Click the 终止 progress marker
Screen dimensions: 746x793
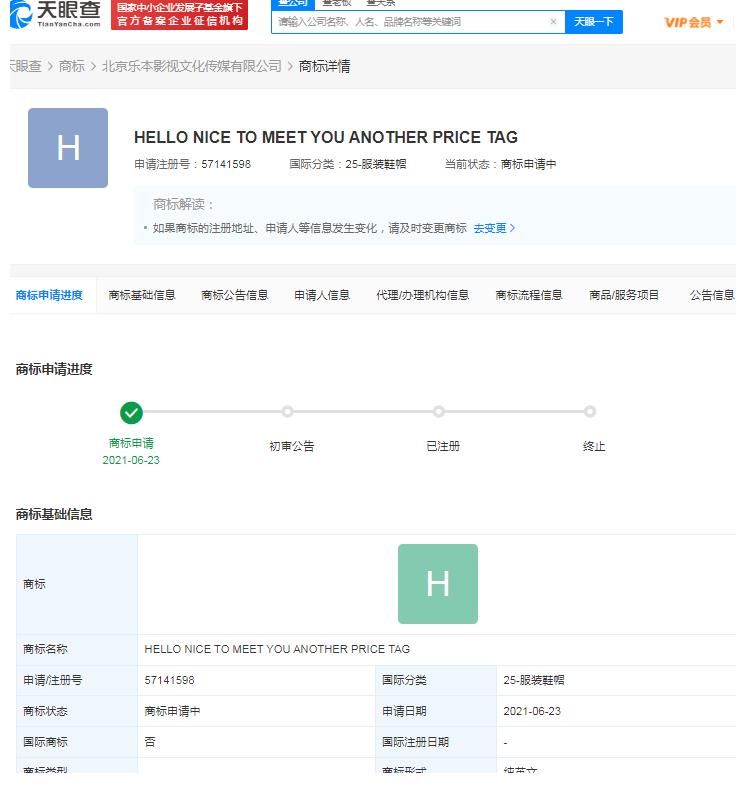[590, 412]
